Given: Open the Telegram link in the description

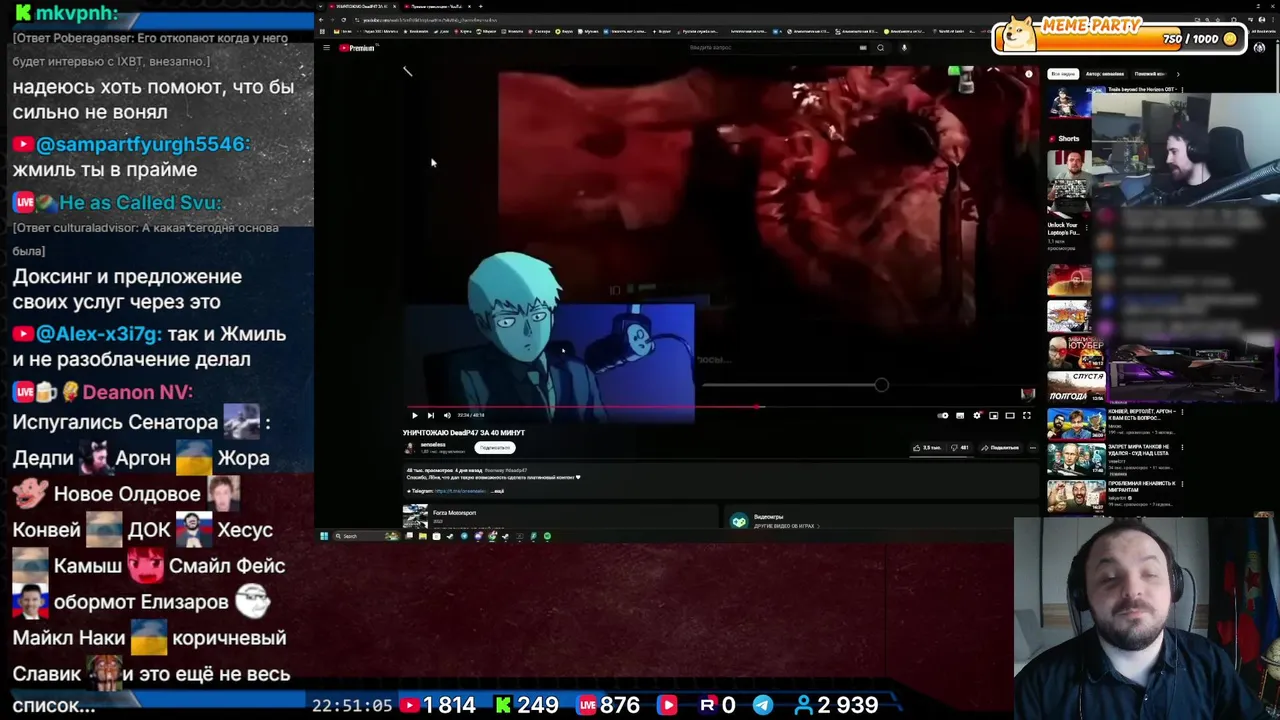Looking at the screenshot, I should pos(461,491).
